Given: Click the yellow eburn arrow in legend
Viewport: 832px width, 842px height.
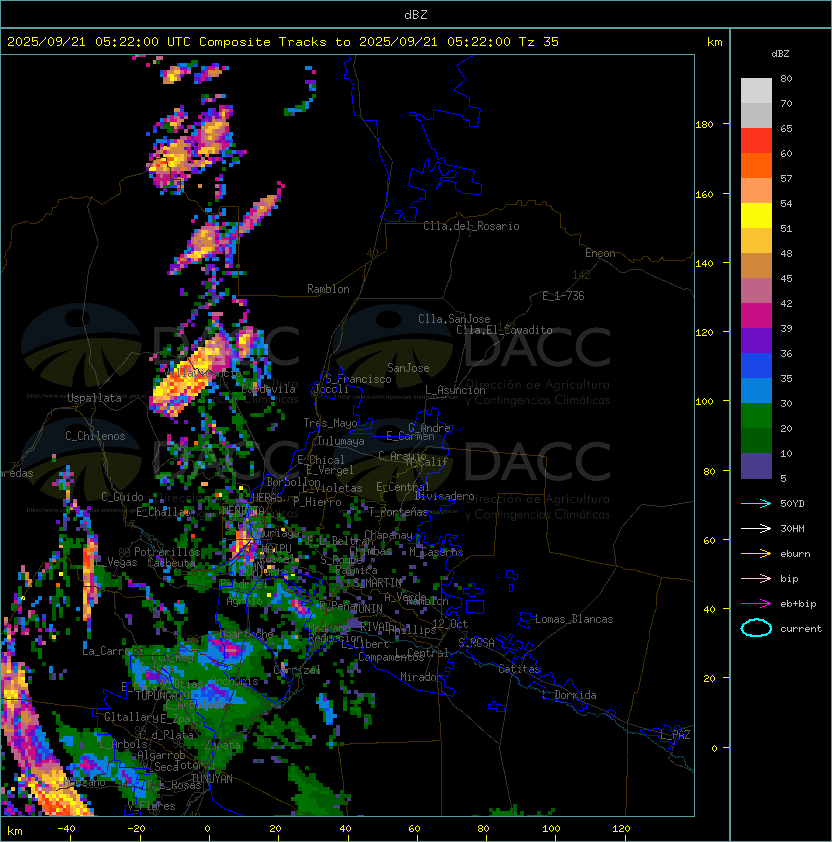Looking at the screenshot, I should click(x=756, y=554).
